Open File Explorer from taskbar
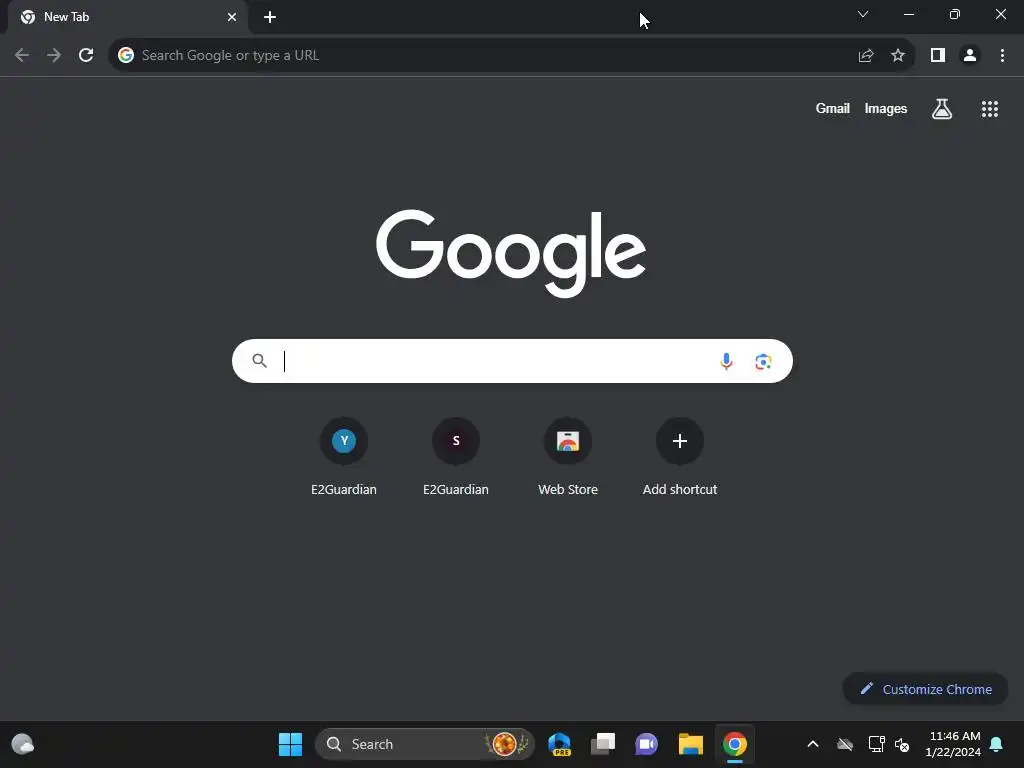 (x=690, y=744)
